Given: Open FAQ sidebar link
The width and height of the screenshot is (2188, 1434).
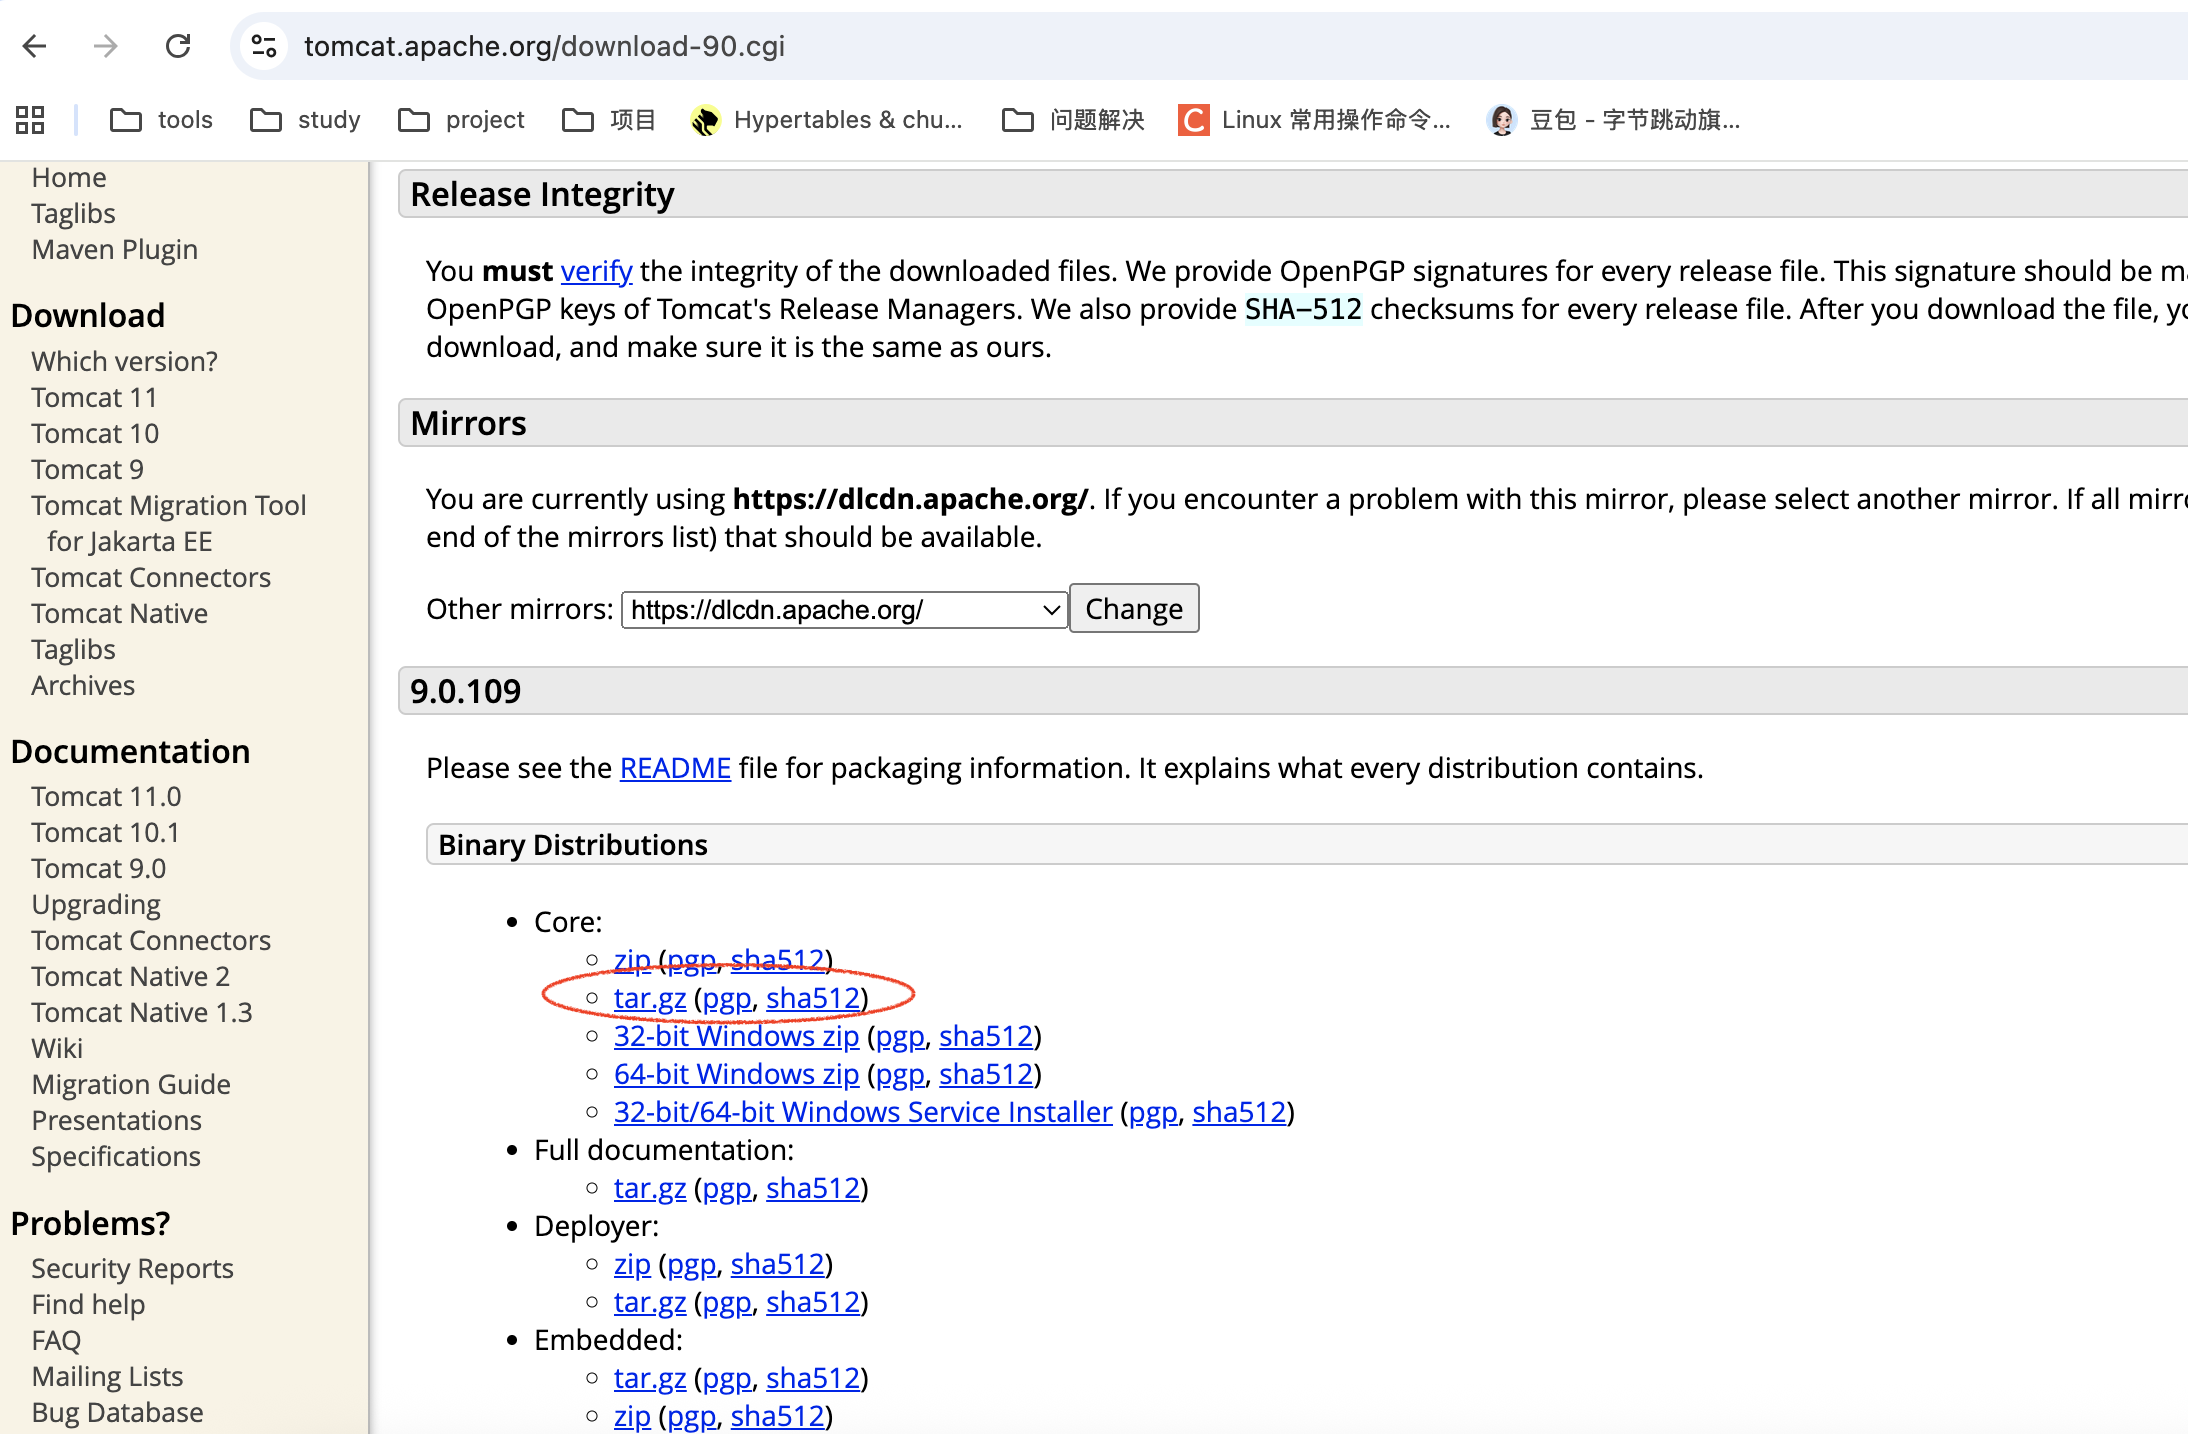Looking at the screenshot, I should [x=56, y=1340].
